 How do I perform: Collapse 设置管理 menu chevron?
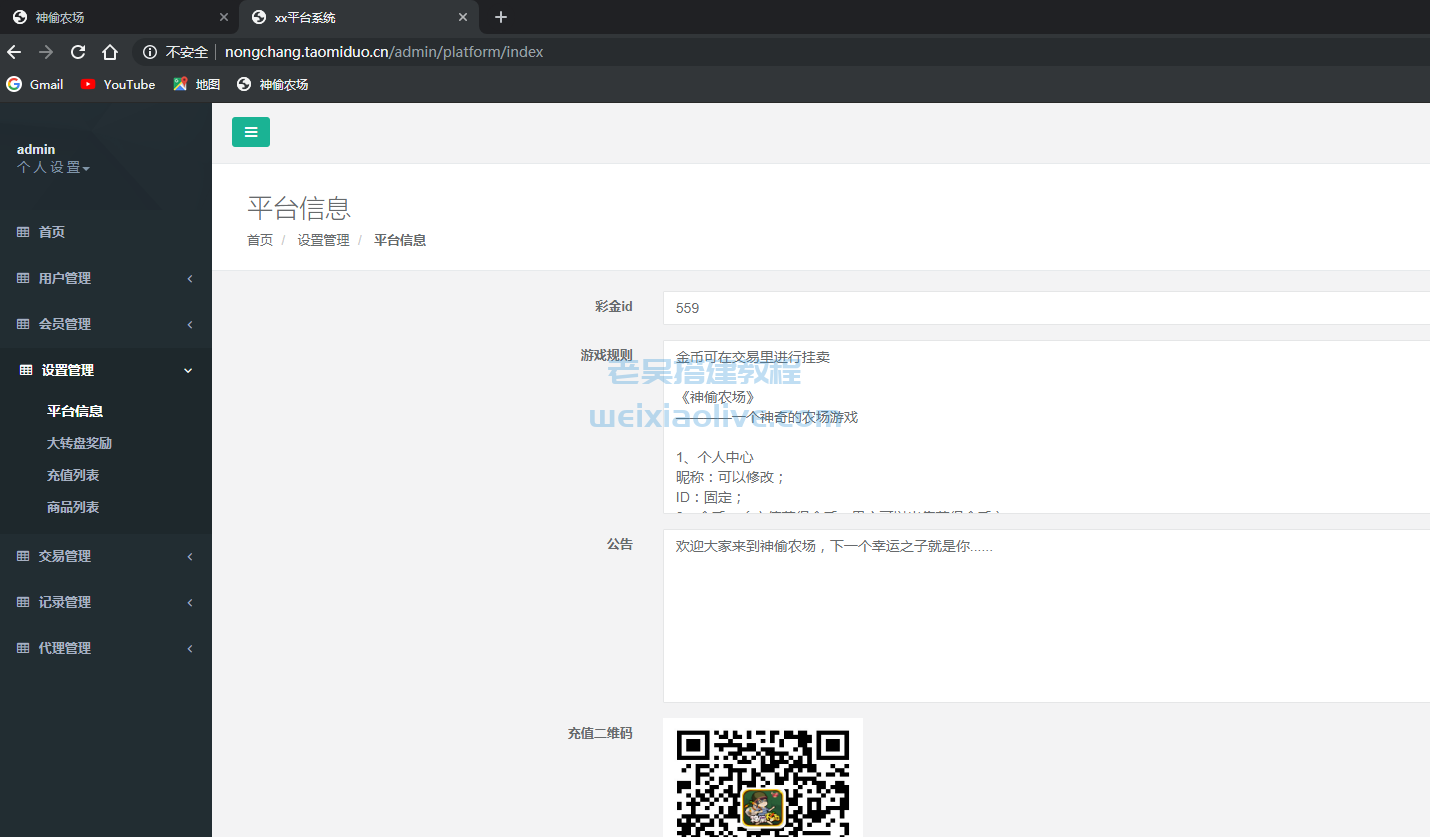click(x=188, y=370)
